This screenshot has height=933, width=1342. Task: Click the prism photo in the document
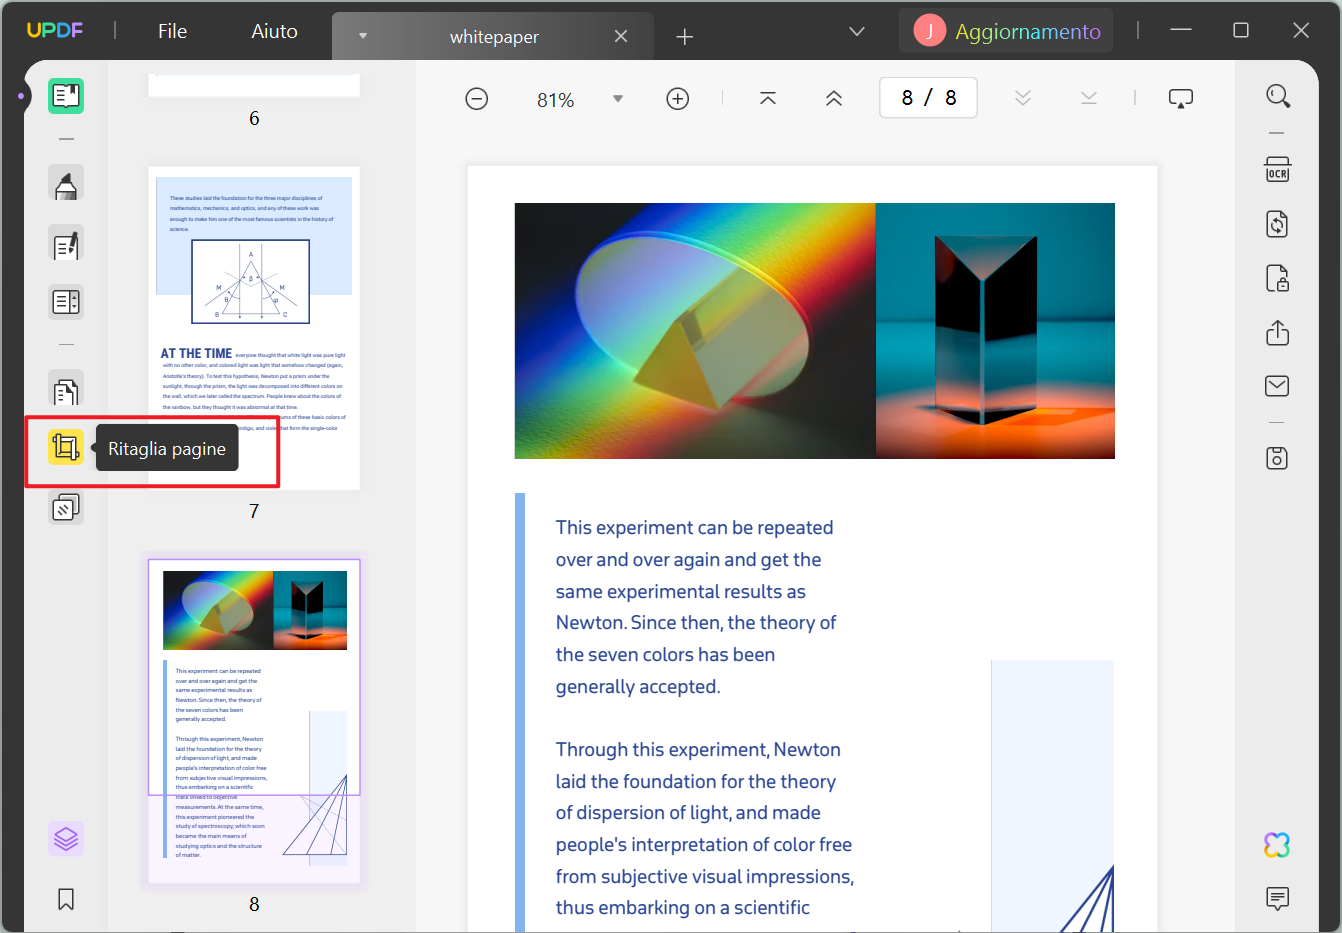pyautogui.click(x=815, y=331)
